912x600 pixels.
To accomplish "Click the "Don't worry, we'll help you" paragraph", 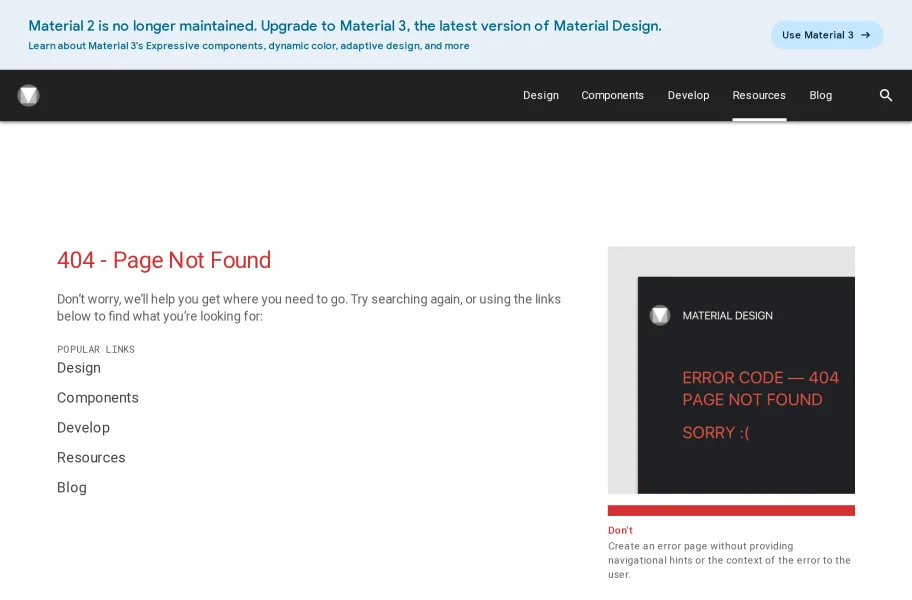I will point(309,308).
